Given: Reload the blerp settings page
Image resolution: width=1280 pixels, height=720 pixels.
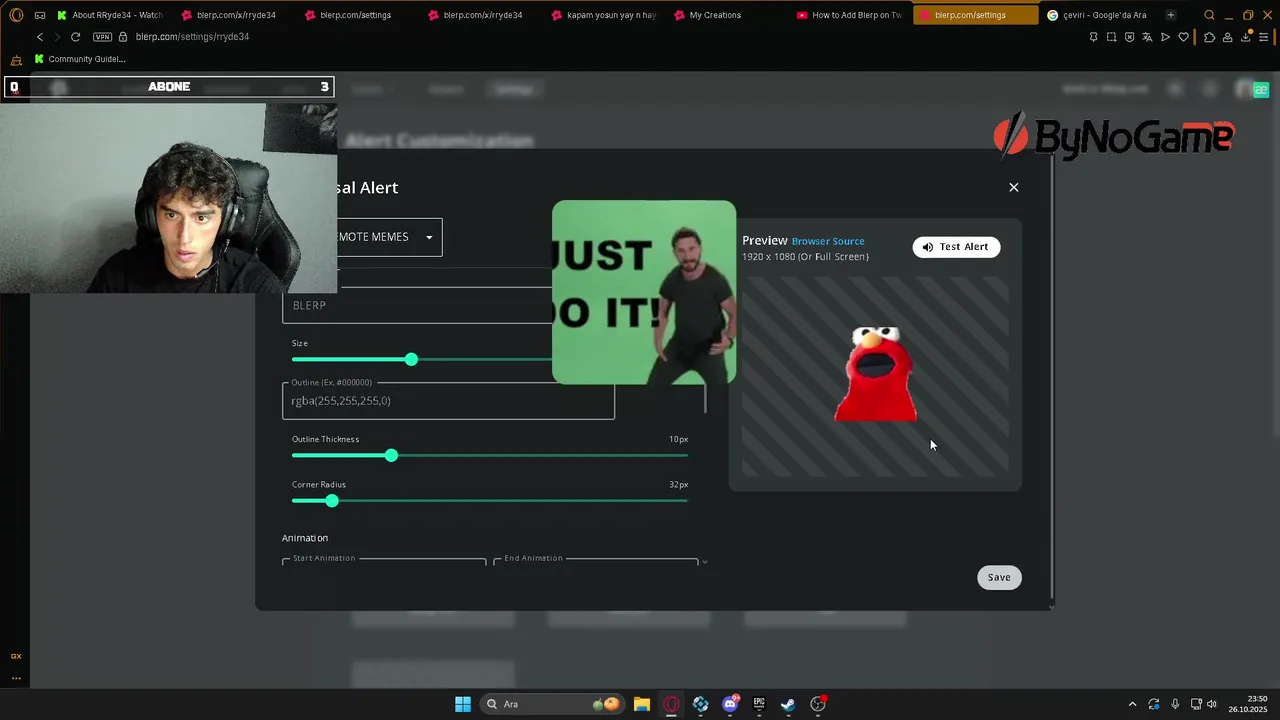Looking at the screenshot, I should [75, 37].
